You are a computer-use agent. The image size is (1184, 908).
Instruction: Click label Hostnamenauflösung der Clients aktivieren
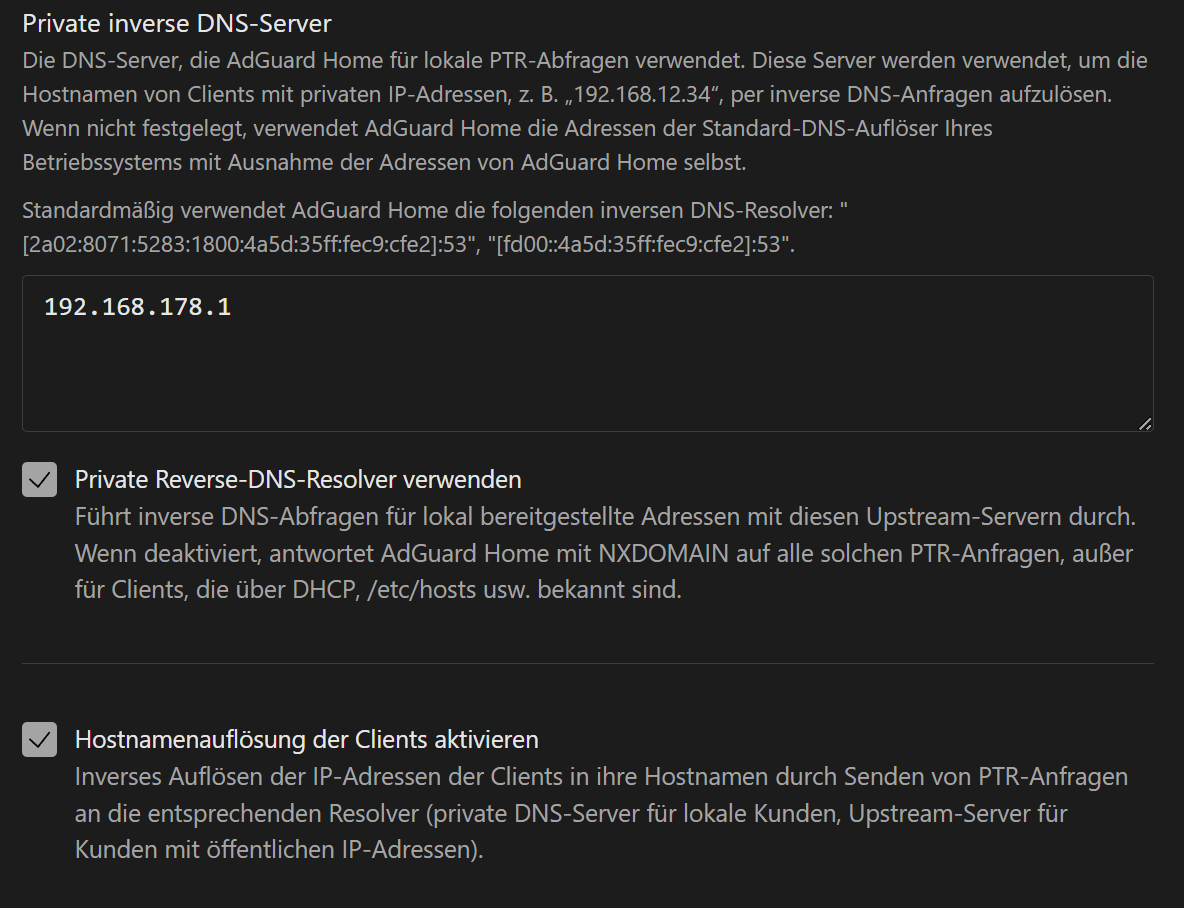[307, 740]
